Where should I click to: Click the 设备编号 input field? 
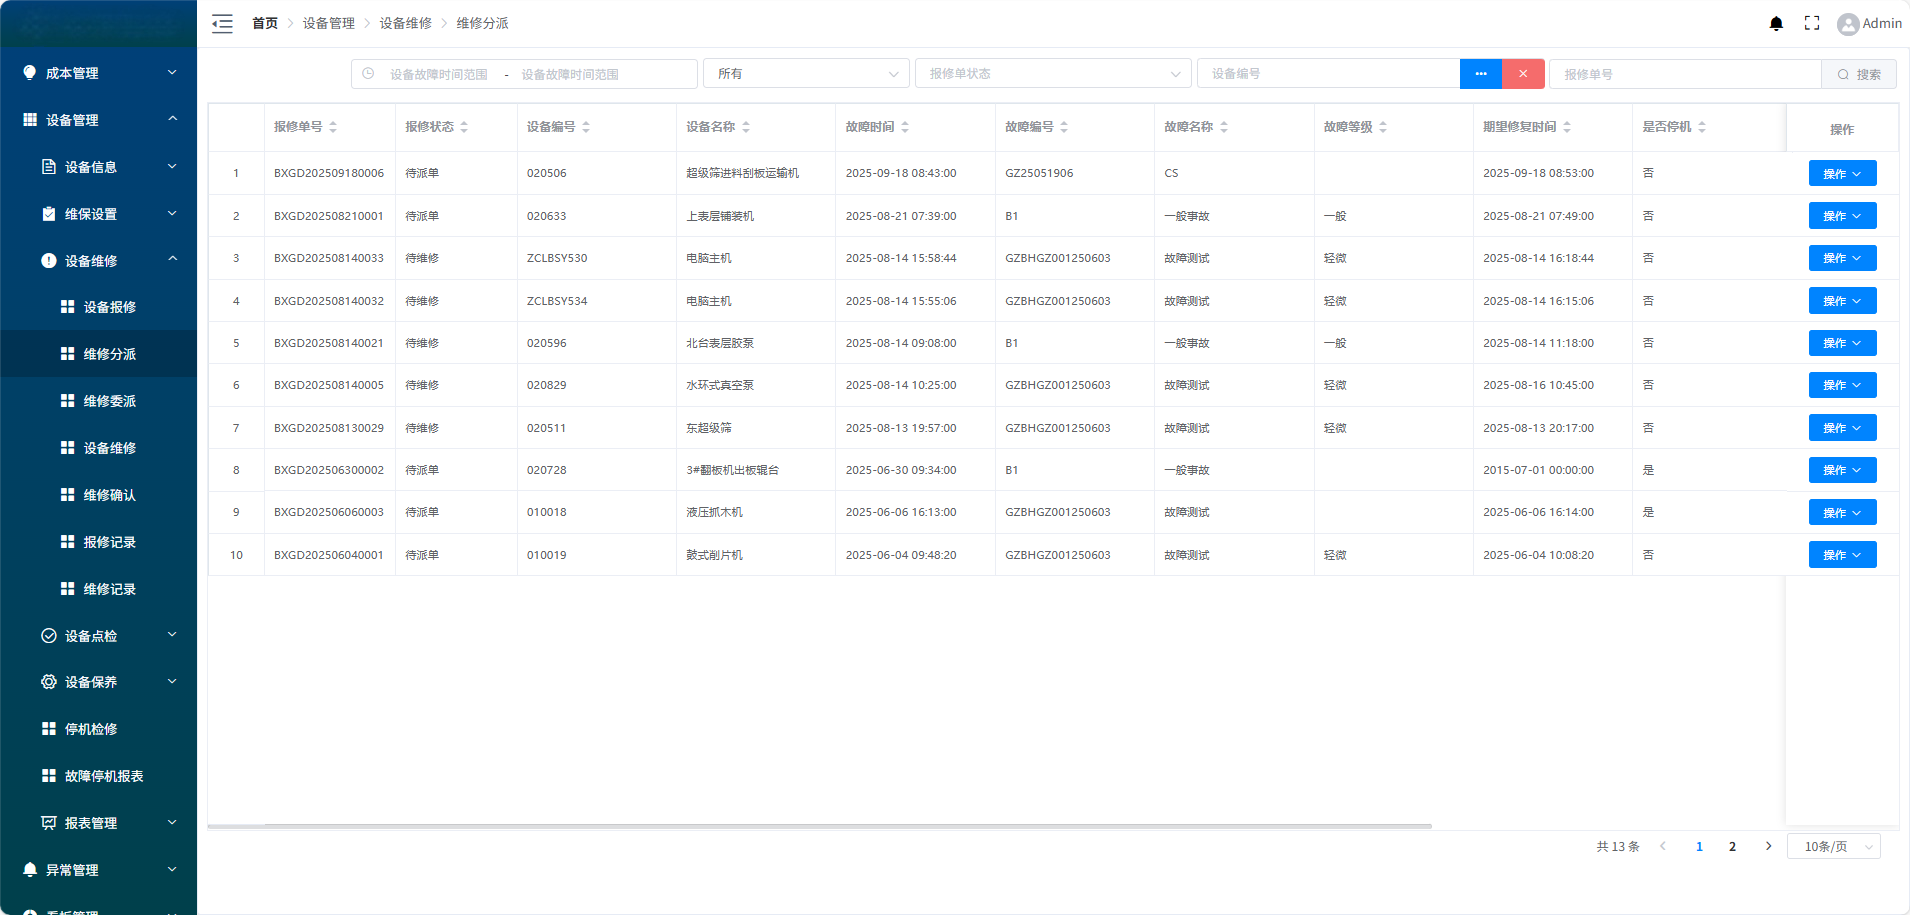pos(1327,74)
